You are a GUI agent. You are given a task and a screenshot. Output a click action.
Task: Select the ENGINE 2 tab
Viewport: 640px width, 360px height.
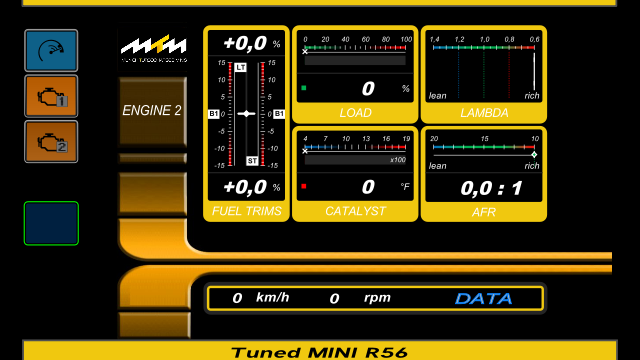click(x=153, y=111)
